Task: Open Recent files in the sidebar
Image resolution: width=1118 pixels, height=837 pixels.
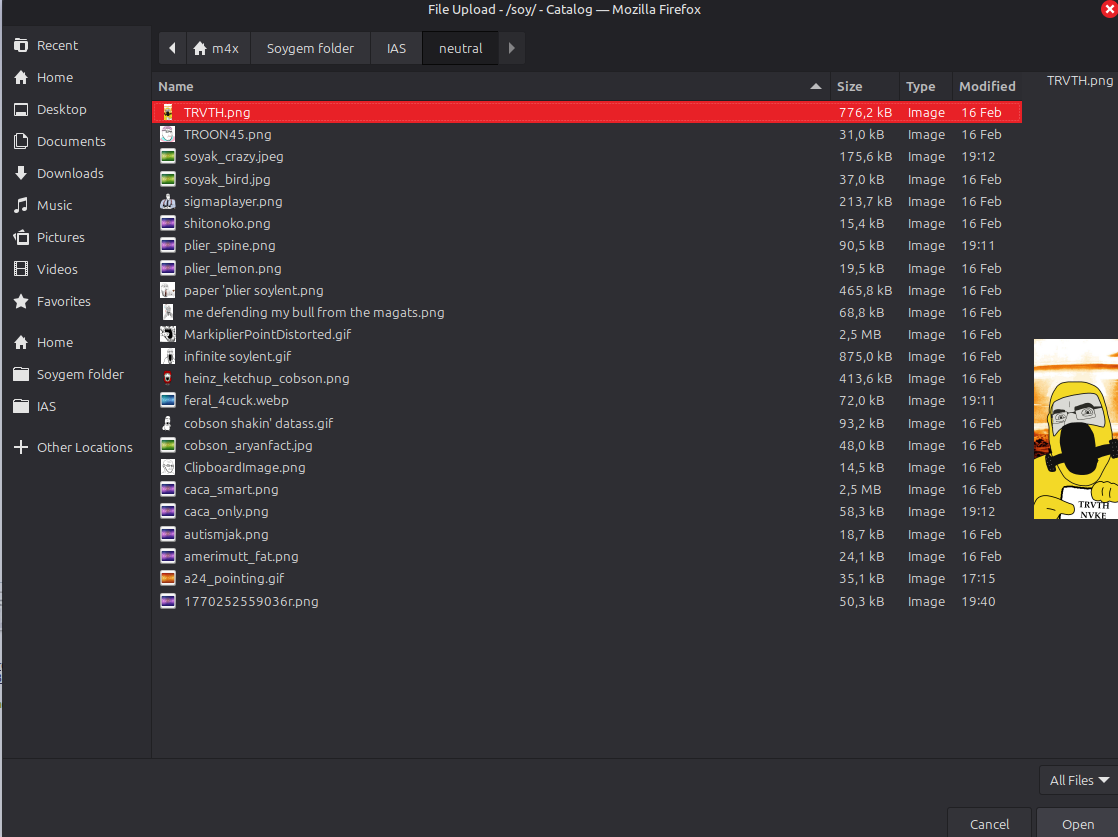Action: (57, 46)
